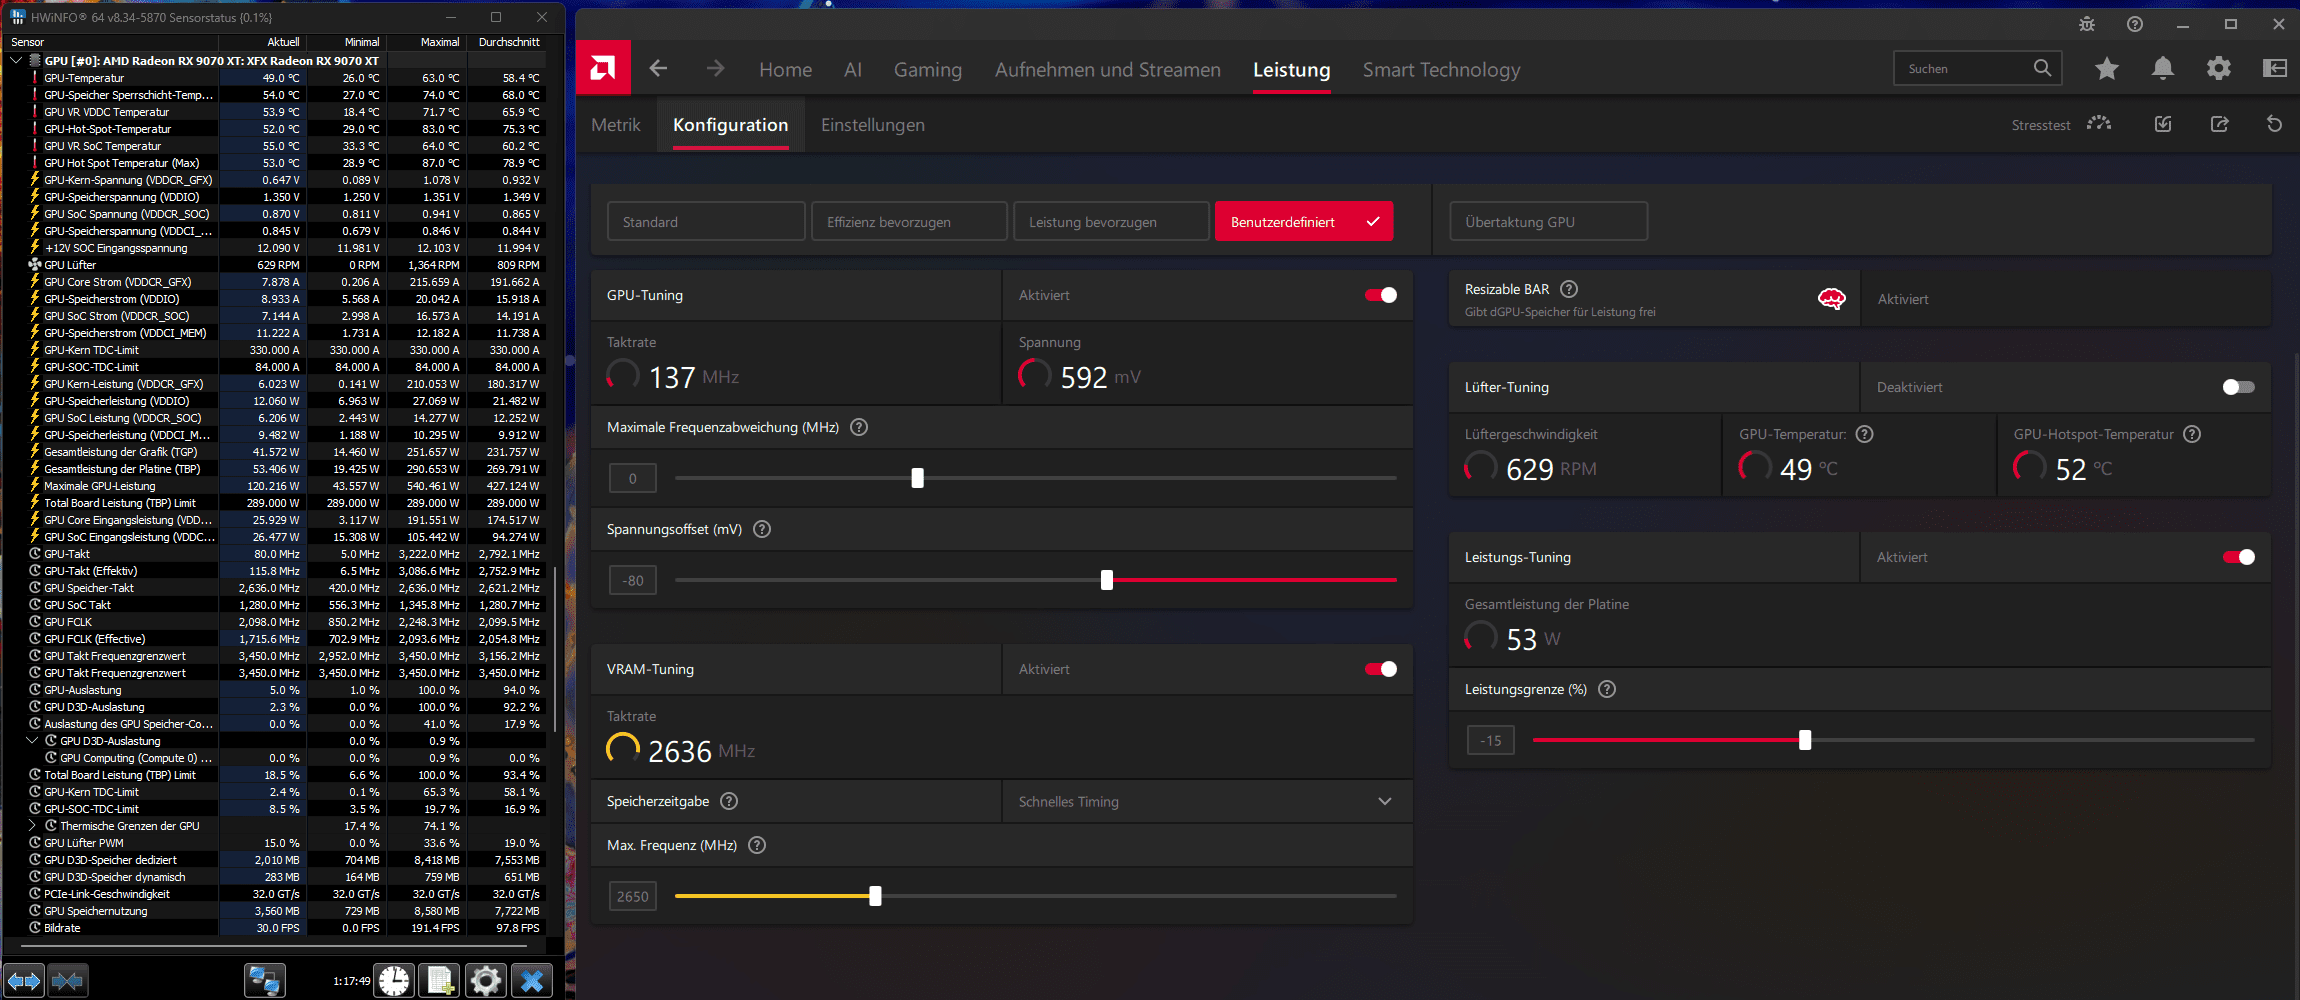
Task: Go forward with the right arrow icon
Action: [x=715, y=68]
